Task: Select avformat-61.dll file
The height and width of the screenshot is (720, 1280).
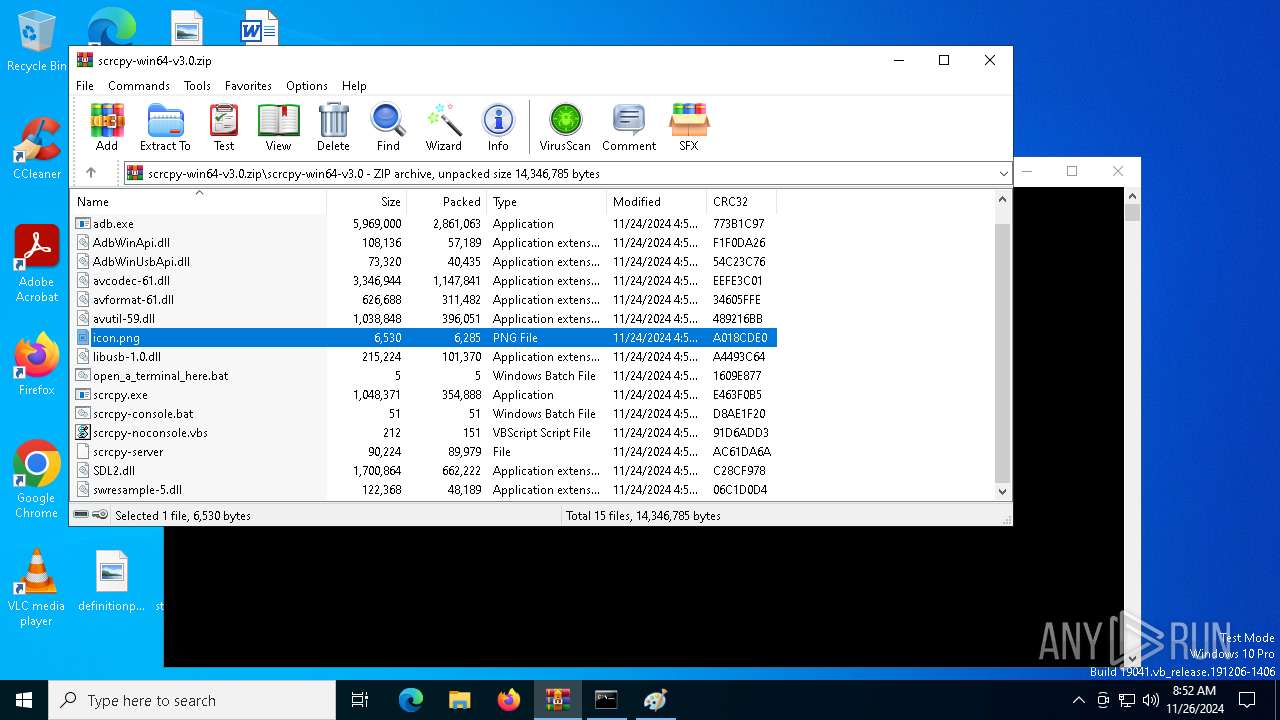Action: [x=425, y=300]
